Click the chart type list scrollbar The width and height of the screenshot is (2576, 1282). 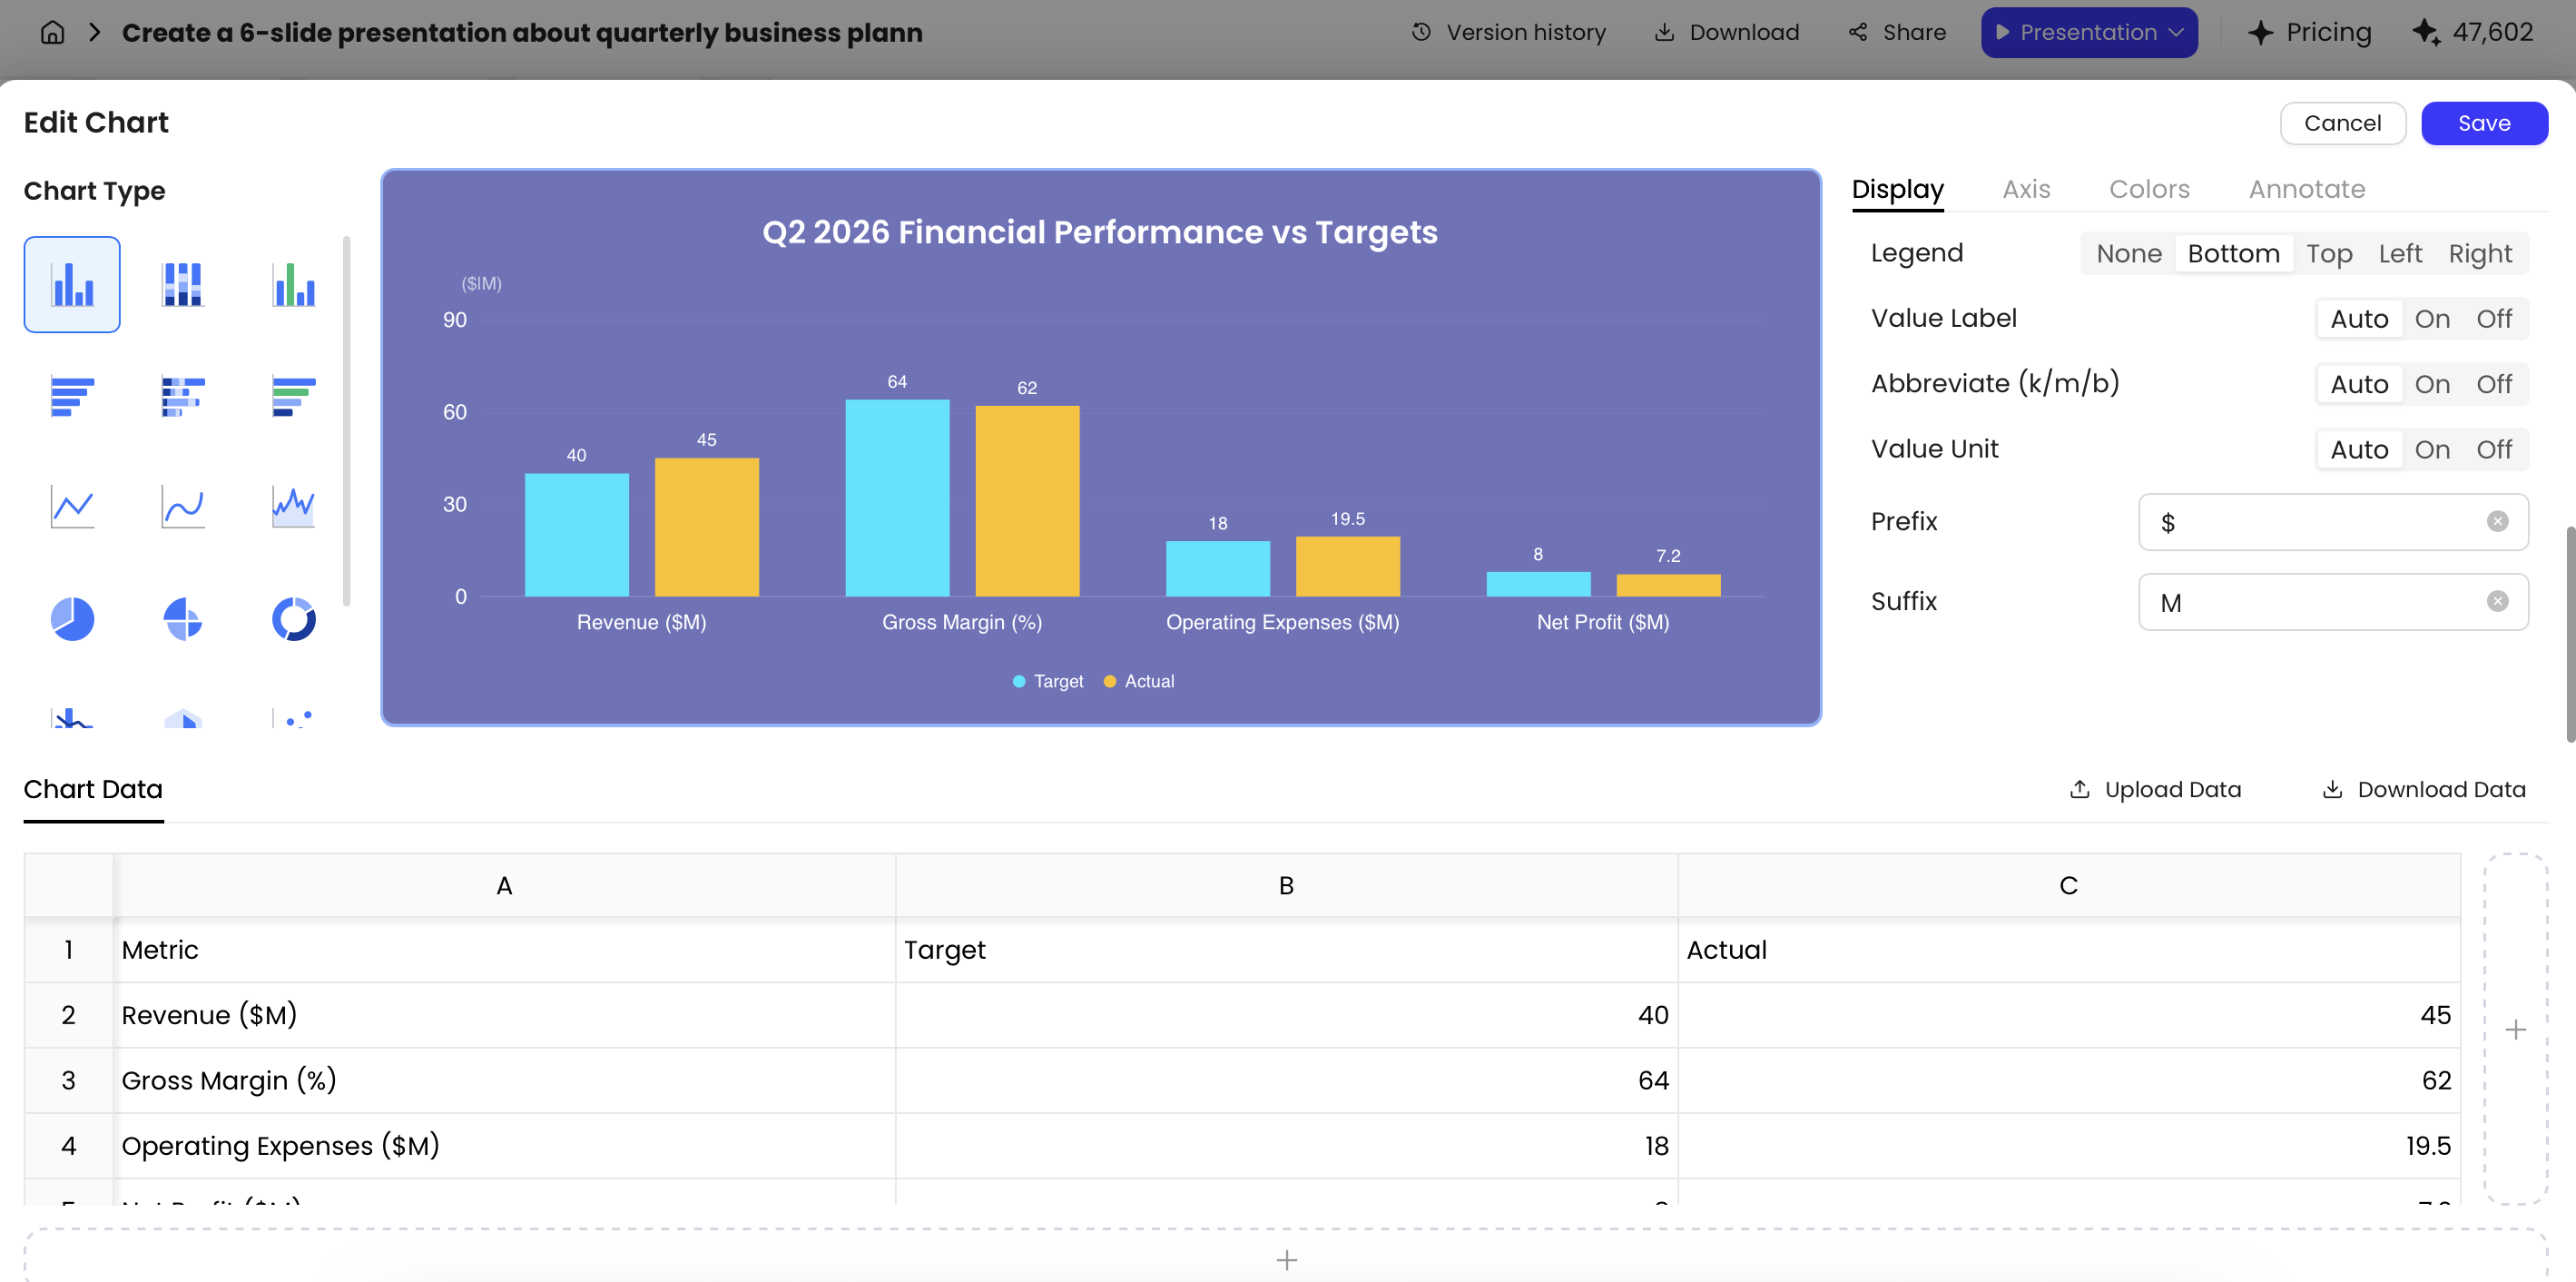tap(346, 420)
